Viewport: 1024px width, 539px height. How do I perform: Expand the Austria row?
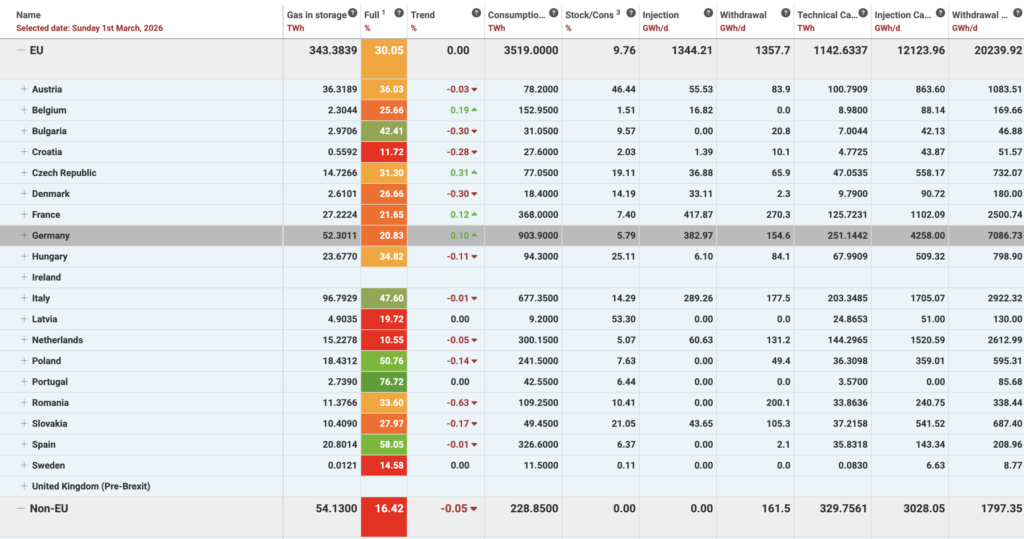tap(24, 90)
